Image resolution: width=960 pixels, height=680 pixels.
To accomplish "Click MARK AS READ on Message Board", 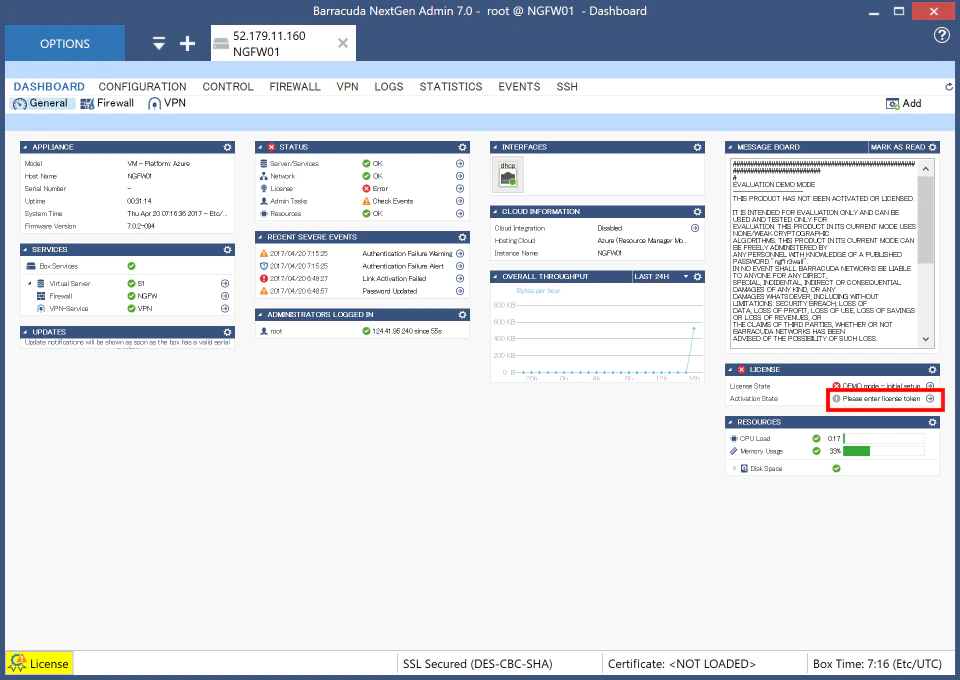I will [898, 148].
